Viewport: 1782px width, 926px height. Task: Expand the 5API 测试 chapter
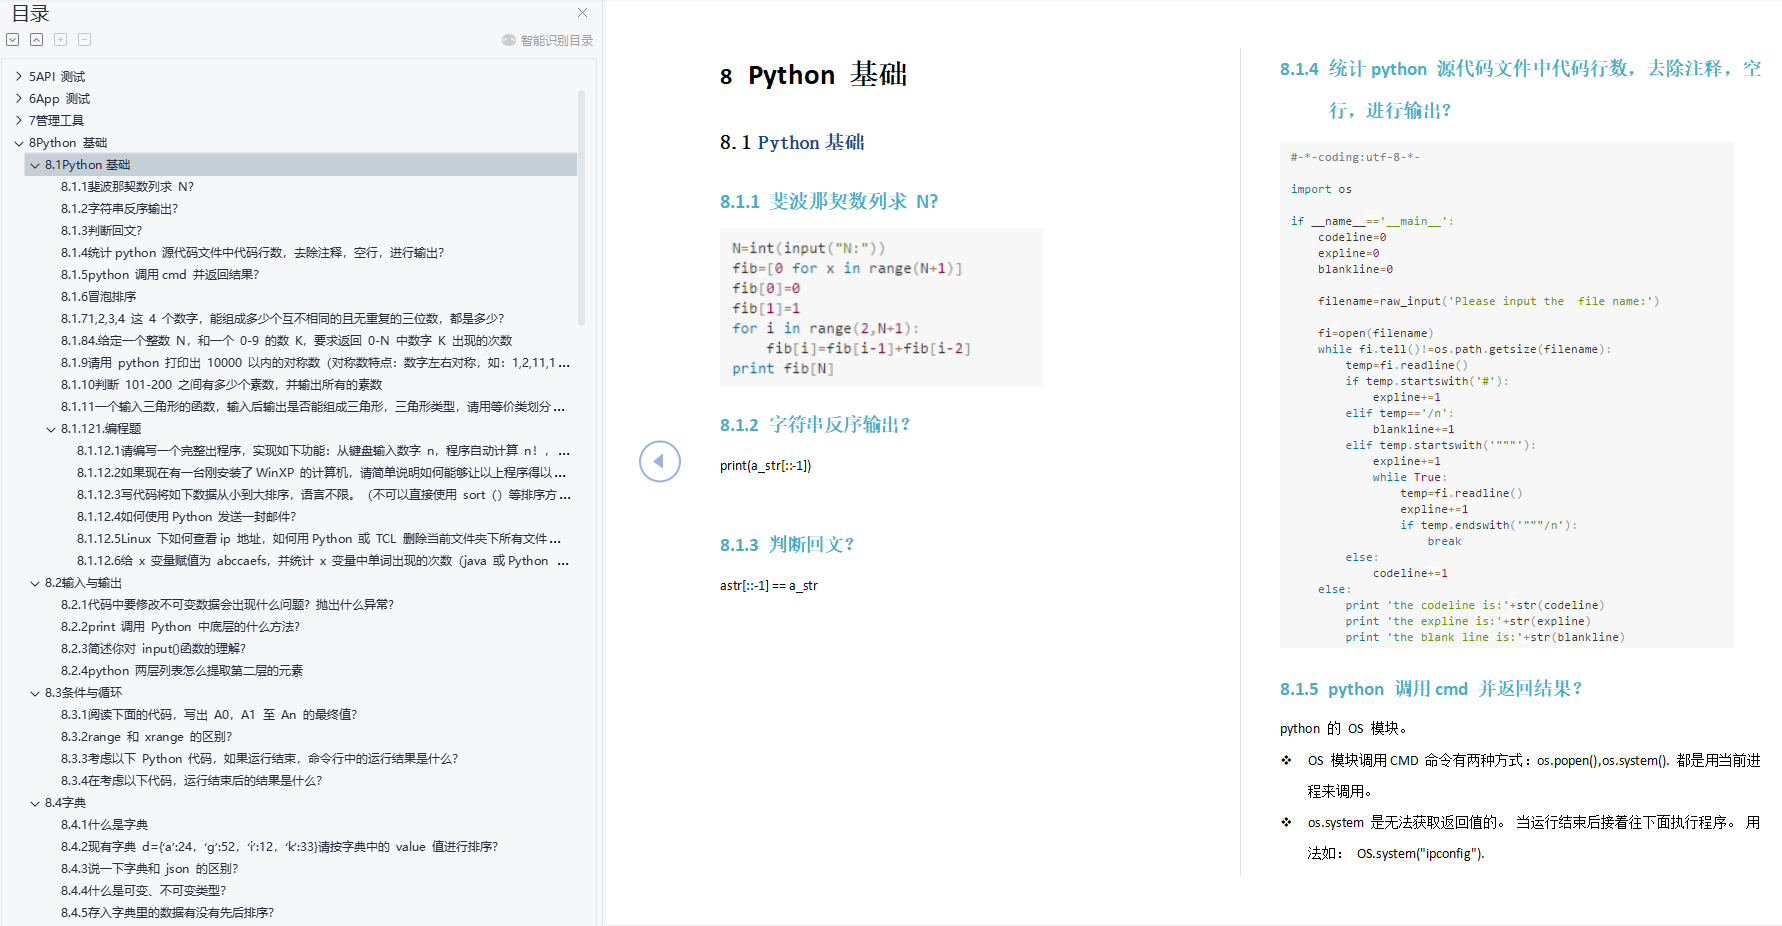pyautogui.click(x=19, y=76)
